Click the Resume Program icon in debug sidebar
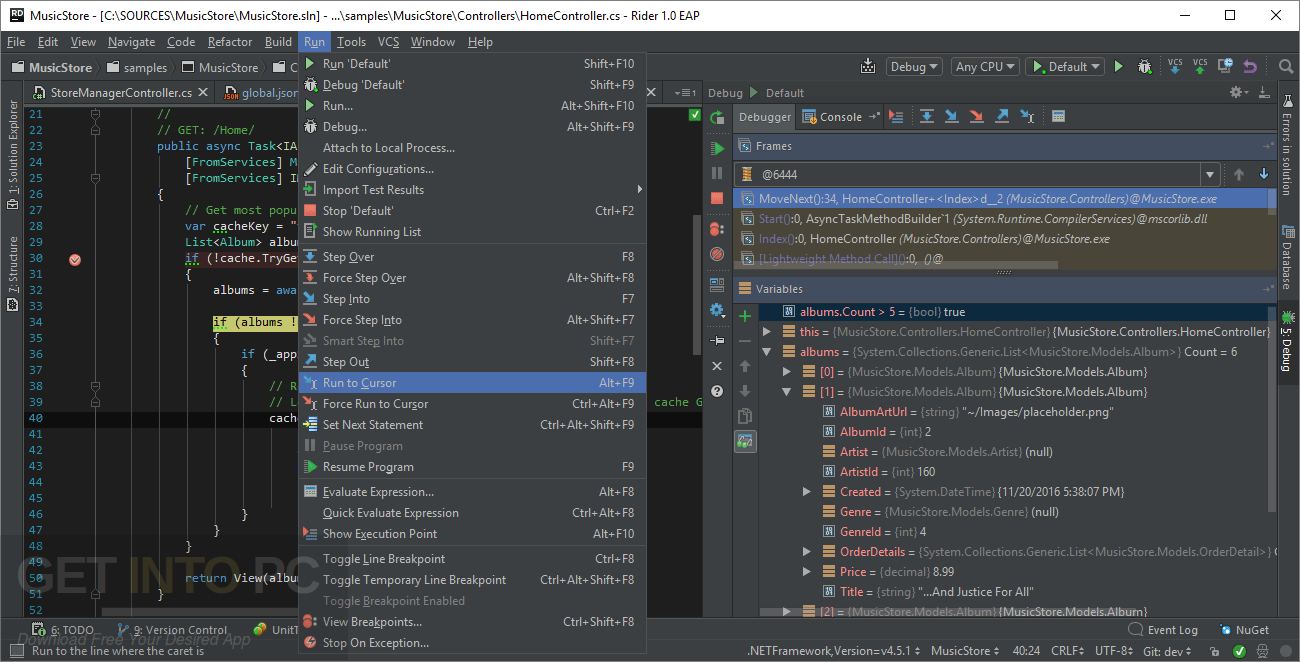Screen dimensions: 1300x662 coord(717,148)
